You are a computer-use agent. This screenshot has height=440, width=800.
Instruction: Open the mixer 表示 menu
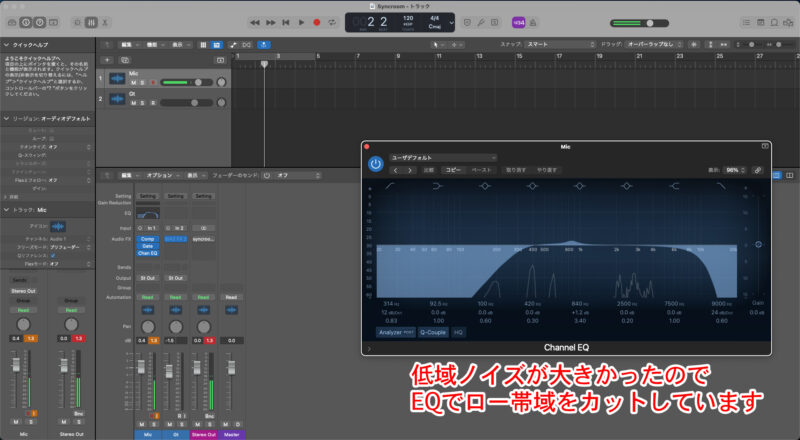pyautogui.click(x=195, y=175)
